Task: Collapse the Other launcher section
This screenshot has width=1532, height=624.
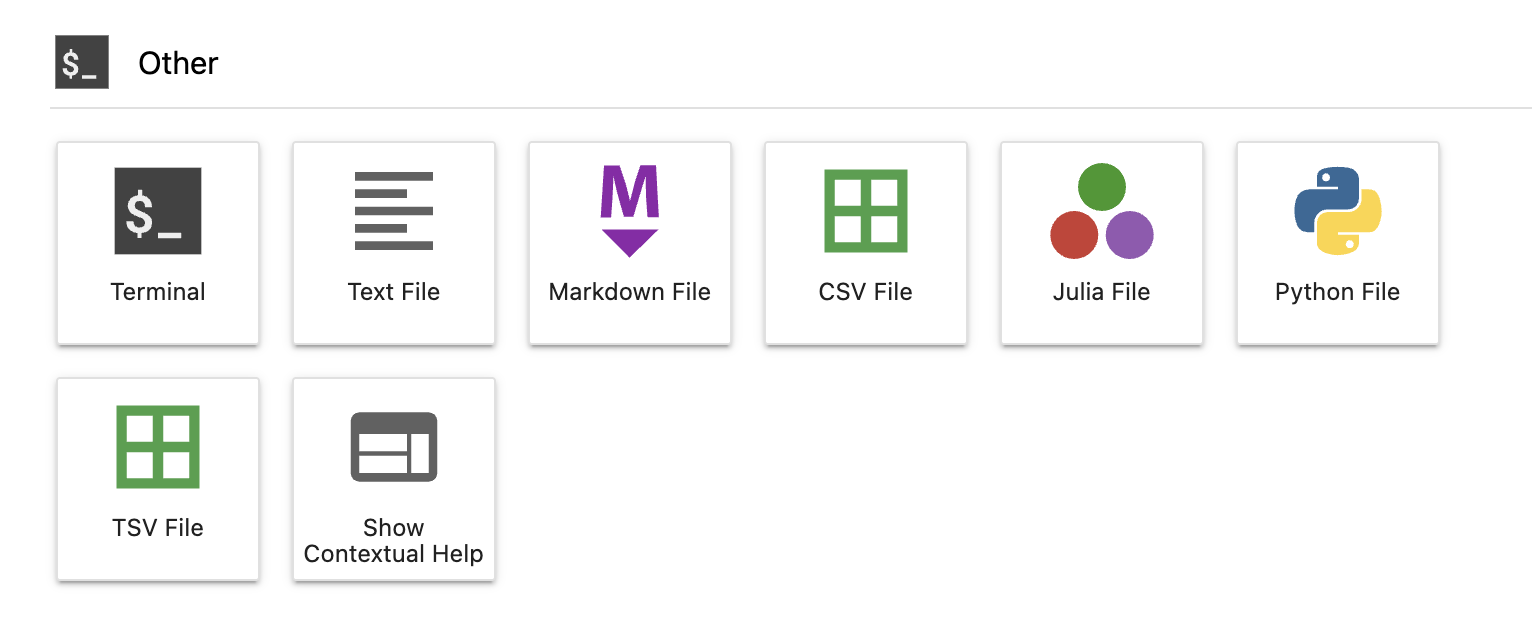Action: click(178, 63)
